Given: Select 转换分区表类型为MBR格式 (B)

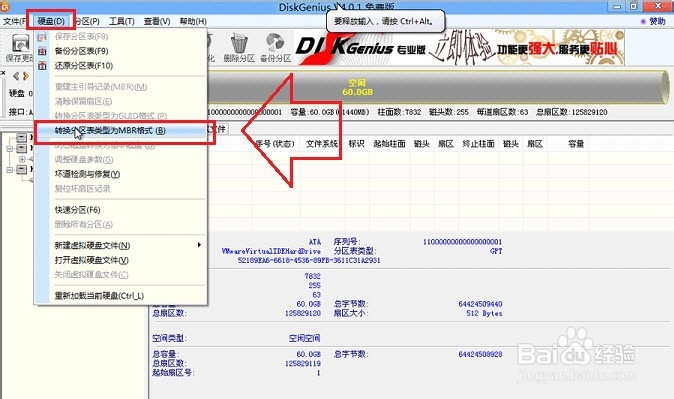Looking at the screenshot, I should pos(110,130).
